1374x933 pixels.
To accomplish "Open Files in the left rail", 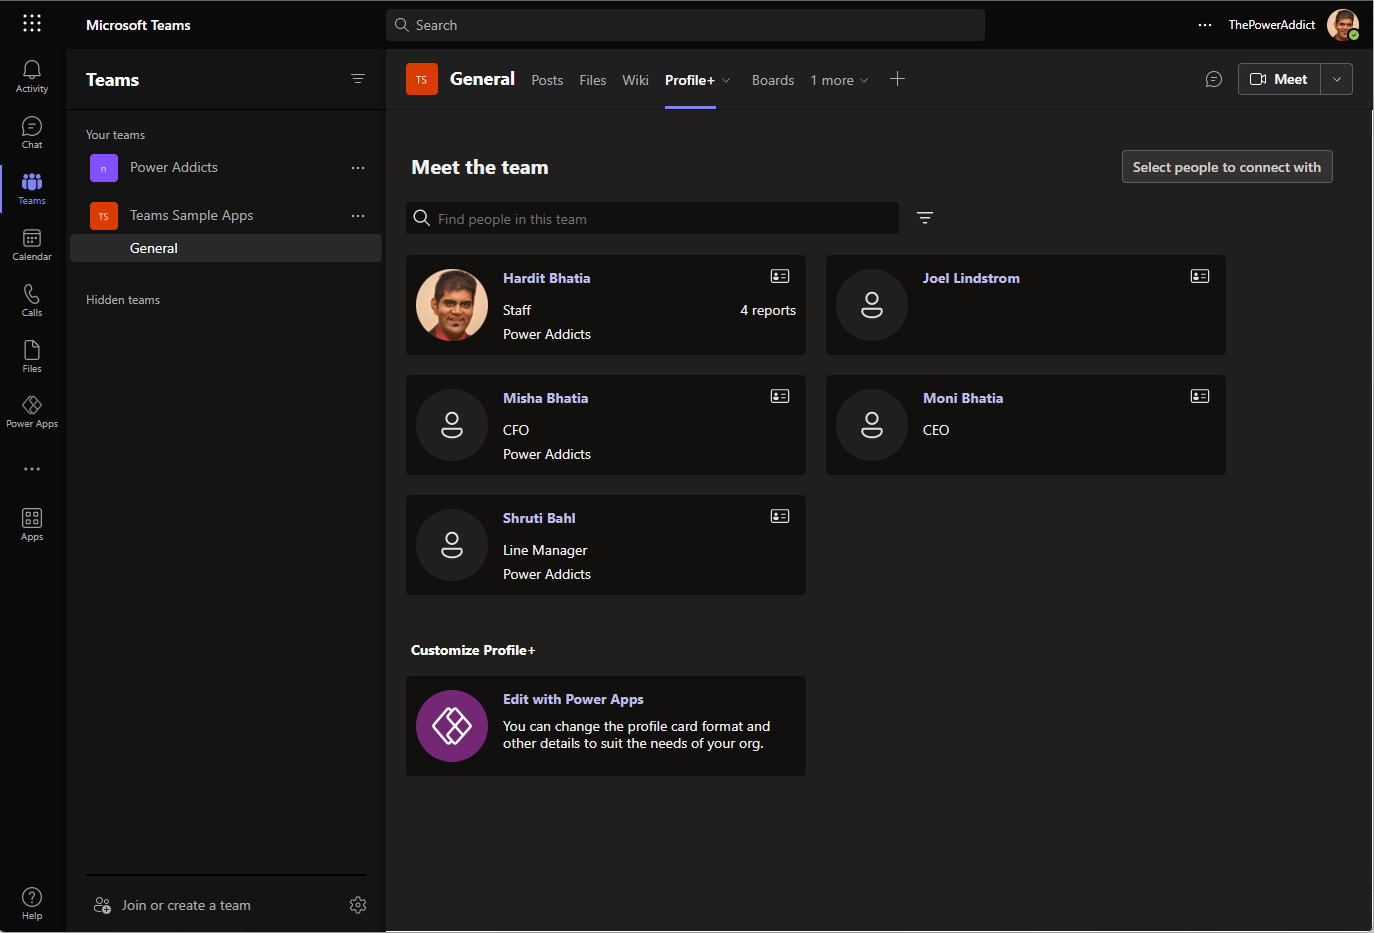I will pyautogui.click(x=32, y=356).
